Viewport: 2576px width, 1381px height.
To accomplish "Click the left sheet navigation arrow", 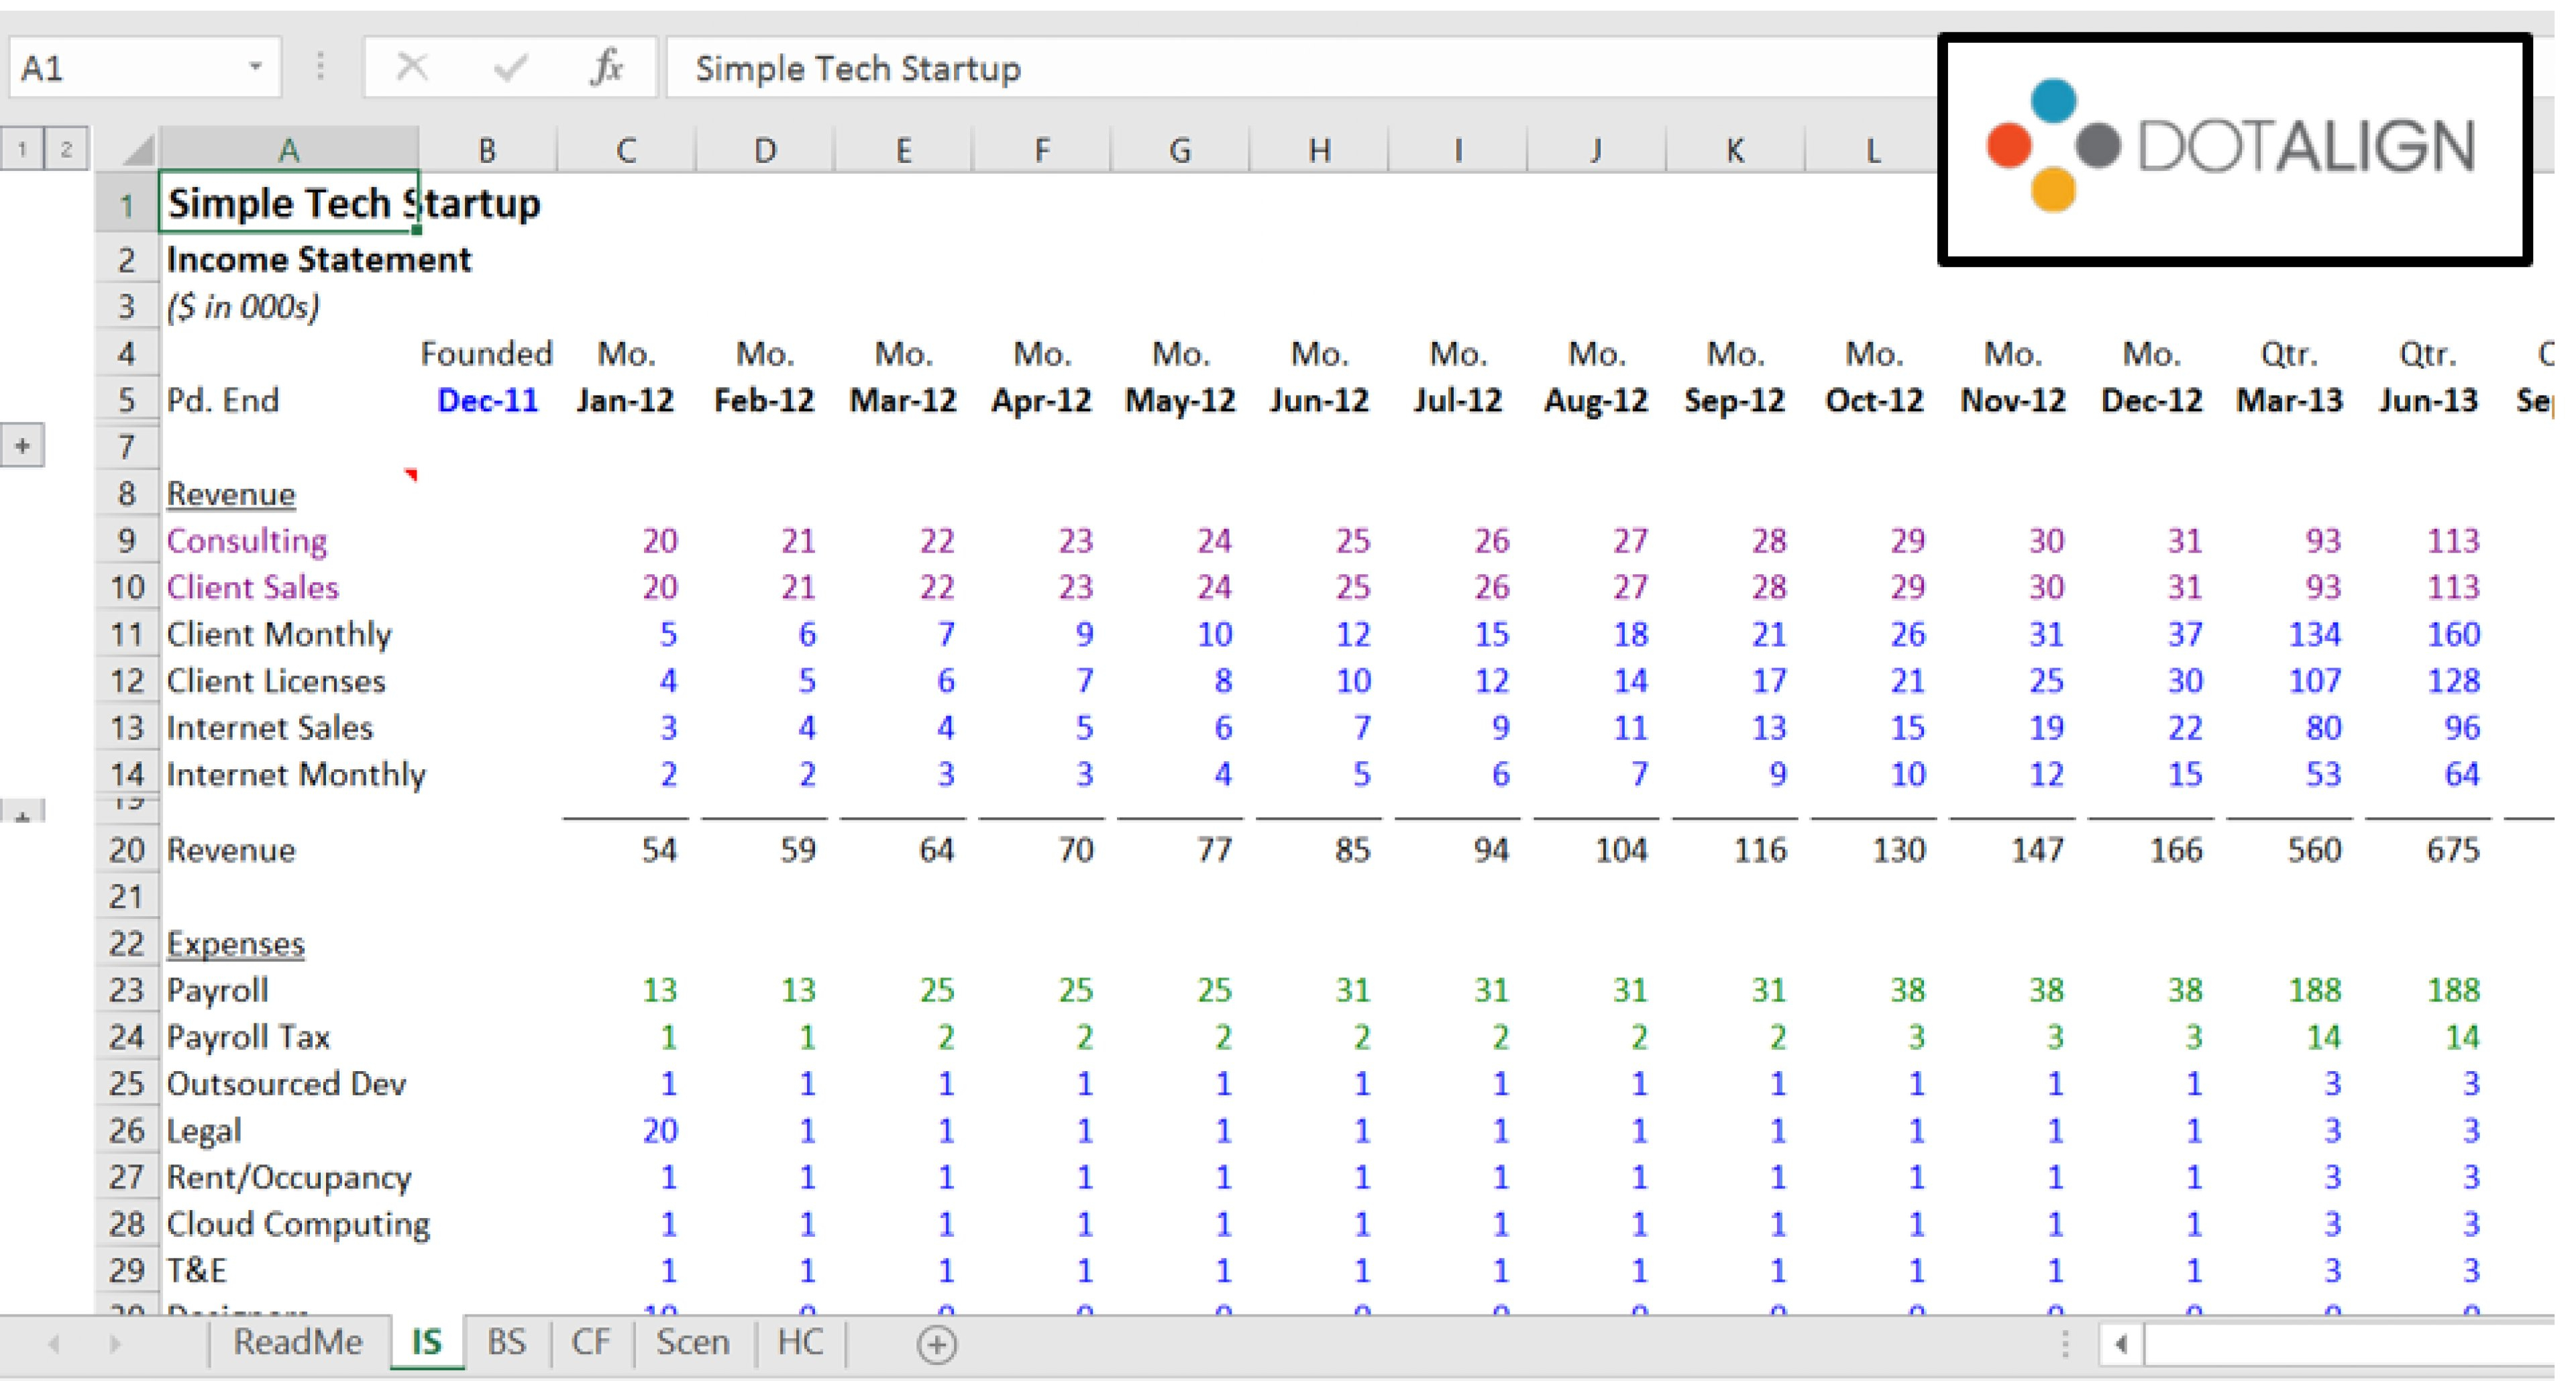I will (x=53, y=1344).
